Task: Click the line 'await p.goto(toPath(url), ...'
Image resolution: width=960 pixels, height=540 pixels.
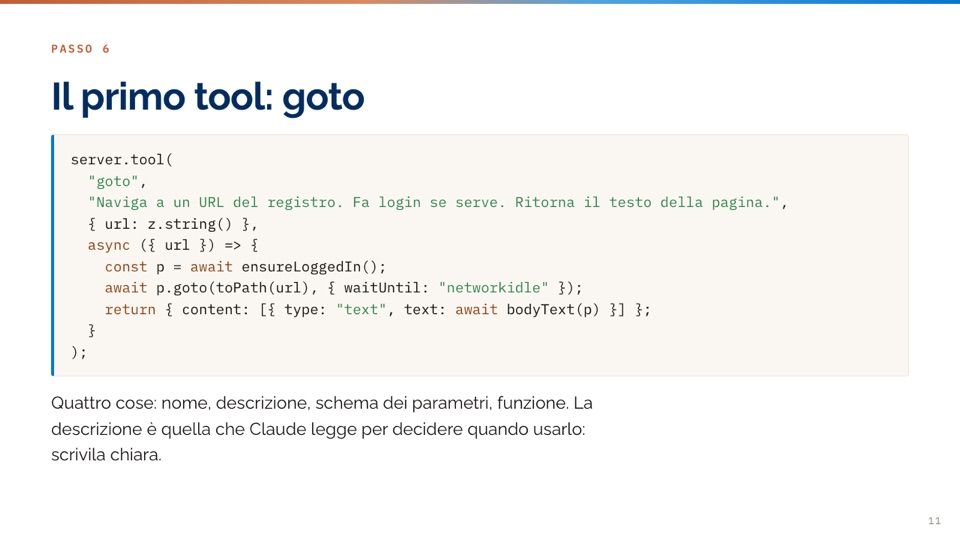Action: pyautogui.click(x=343, y=288)
